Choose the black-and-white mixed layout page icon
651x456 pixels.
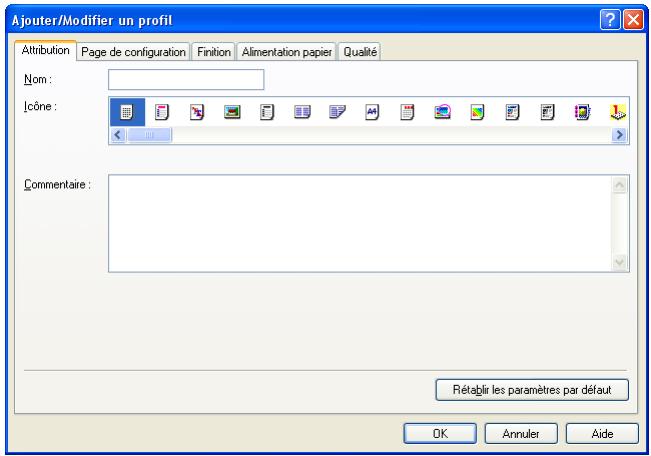pyautogui.click(x=548, y=112)
